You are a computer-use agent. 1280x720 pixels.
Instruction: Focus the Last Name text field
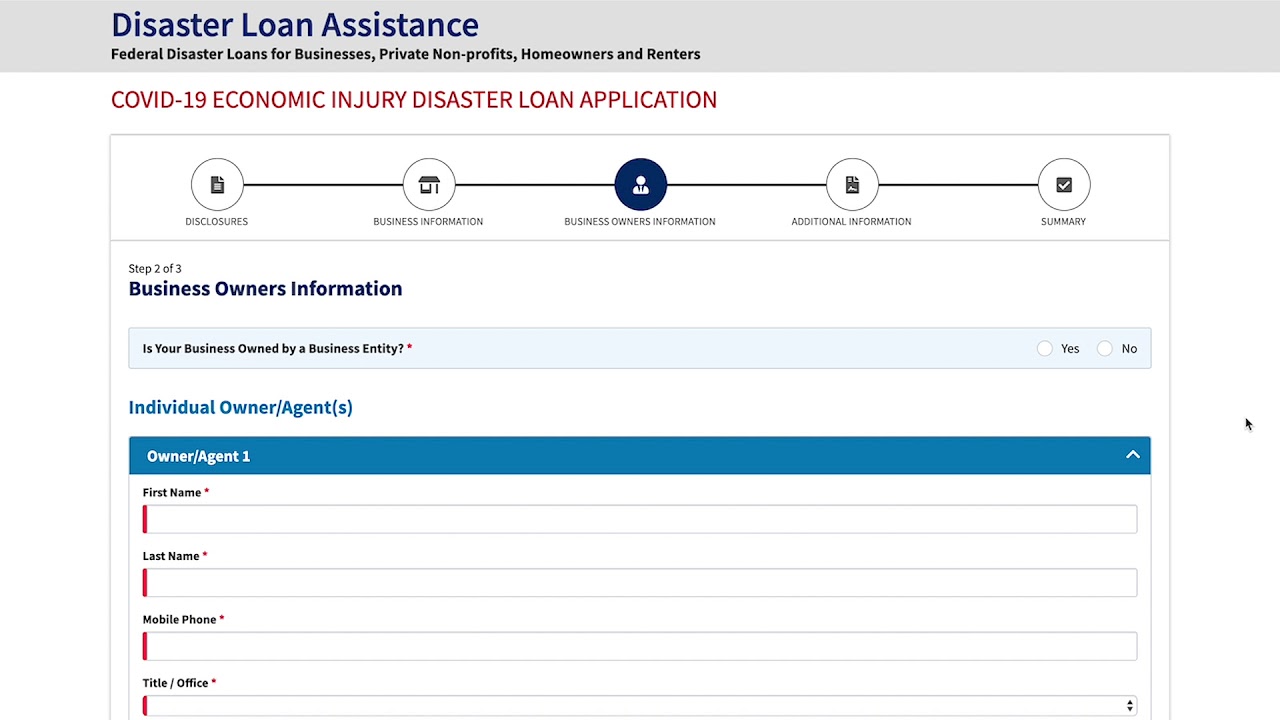coord(640,582)
